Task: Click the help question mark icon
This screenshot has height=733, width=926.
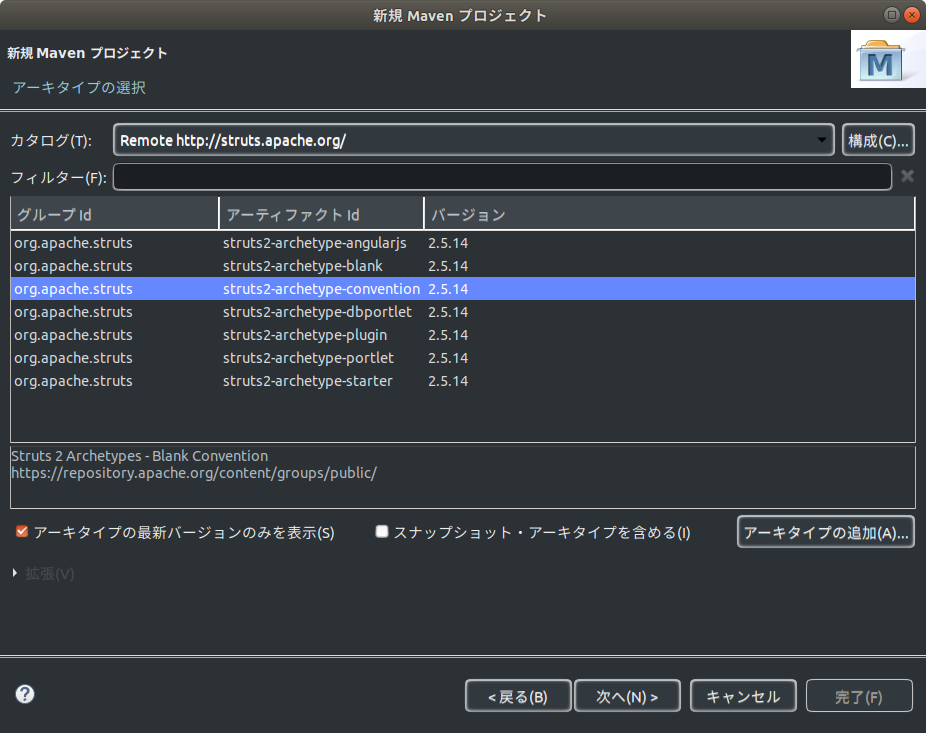Action: pyautogui.click(x=25, y=694)
